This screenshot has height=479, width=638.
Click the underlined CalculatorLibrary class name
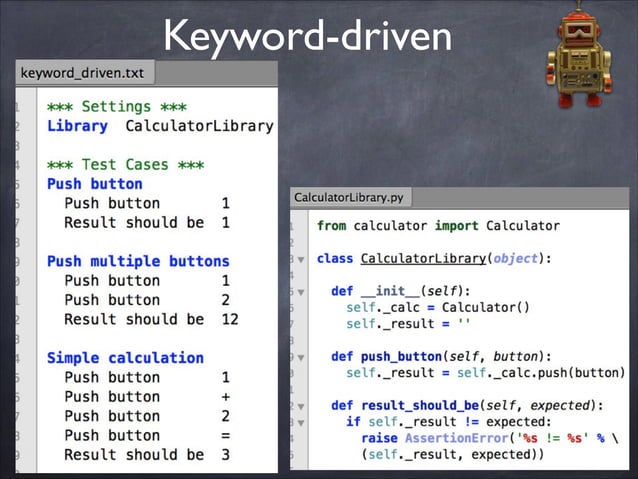click(423, 259)
